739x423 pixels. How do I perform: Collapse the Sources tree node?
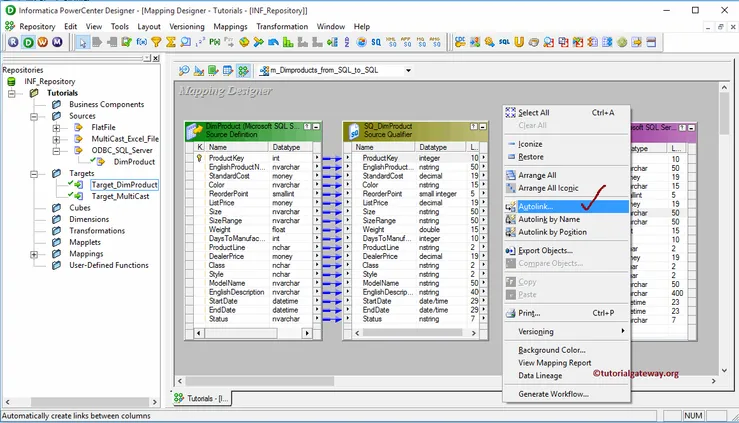click(x=34, y=116)
